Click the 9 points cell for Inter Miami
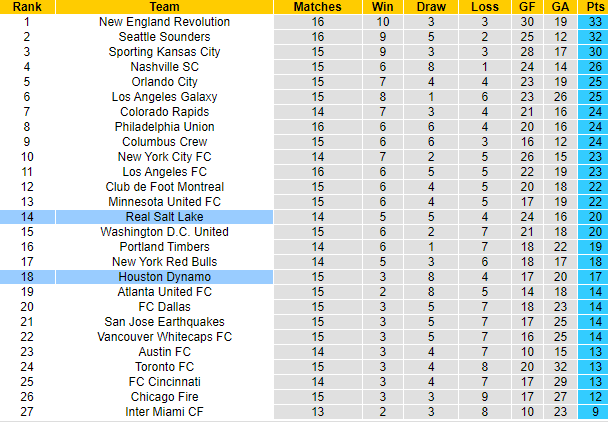This screenshot has width=608, height=422. [594, 411]
